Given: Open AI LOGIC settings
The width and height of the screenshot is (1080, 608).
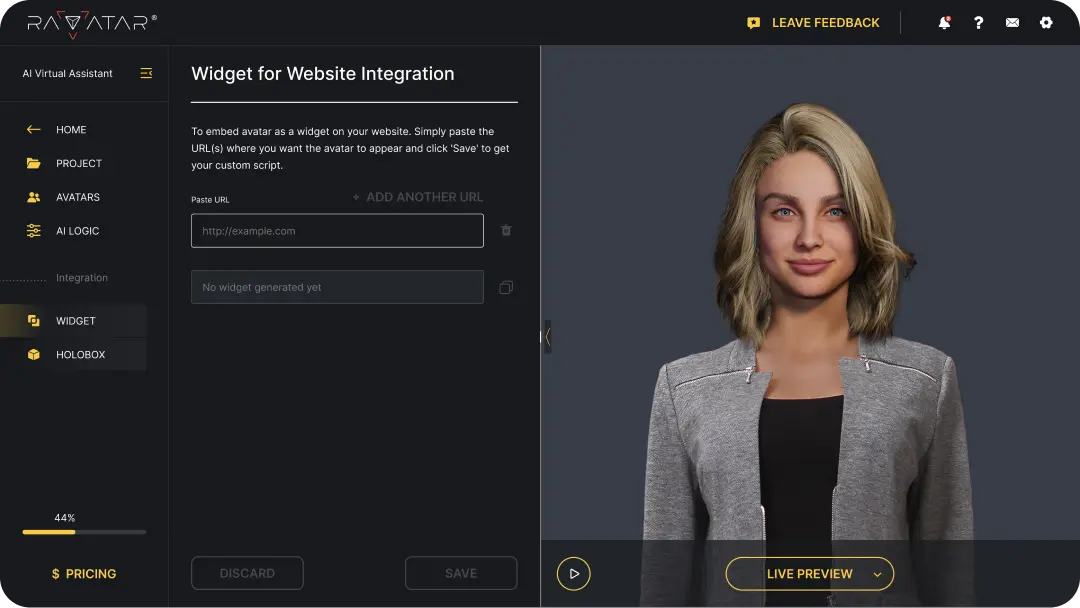Looking at the screenshot, I should click(77, 231).
